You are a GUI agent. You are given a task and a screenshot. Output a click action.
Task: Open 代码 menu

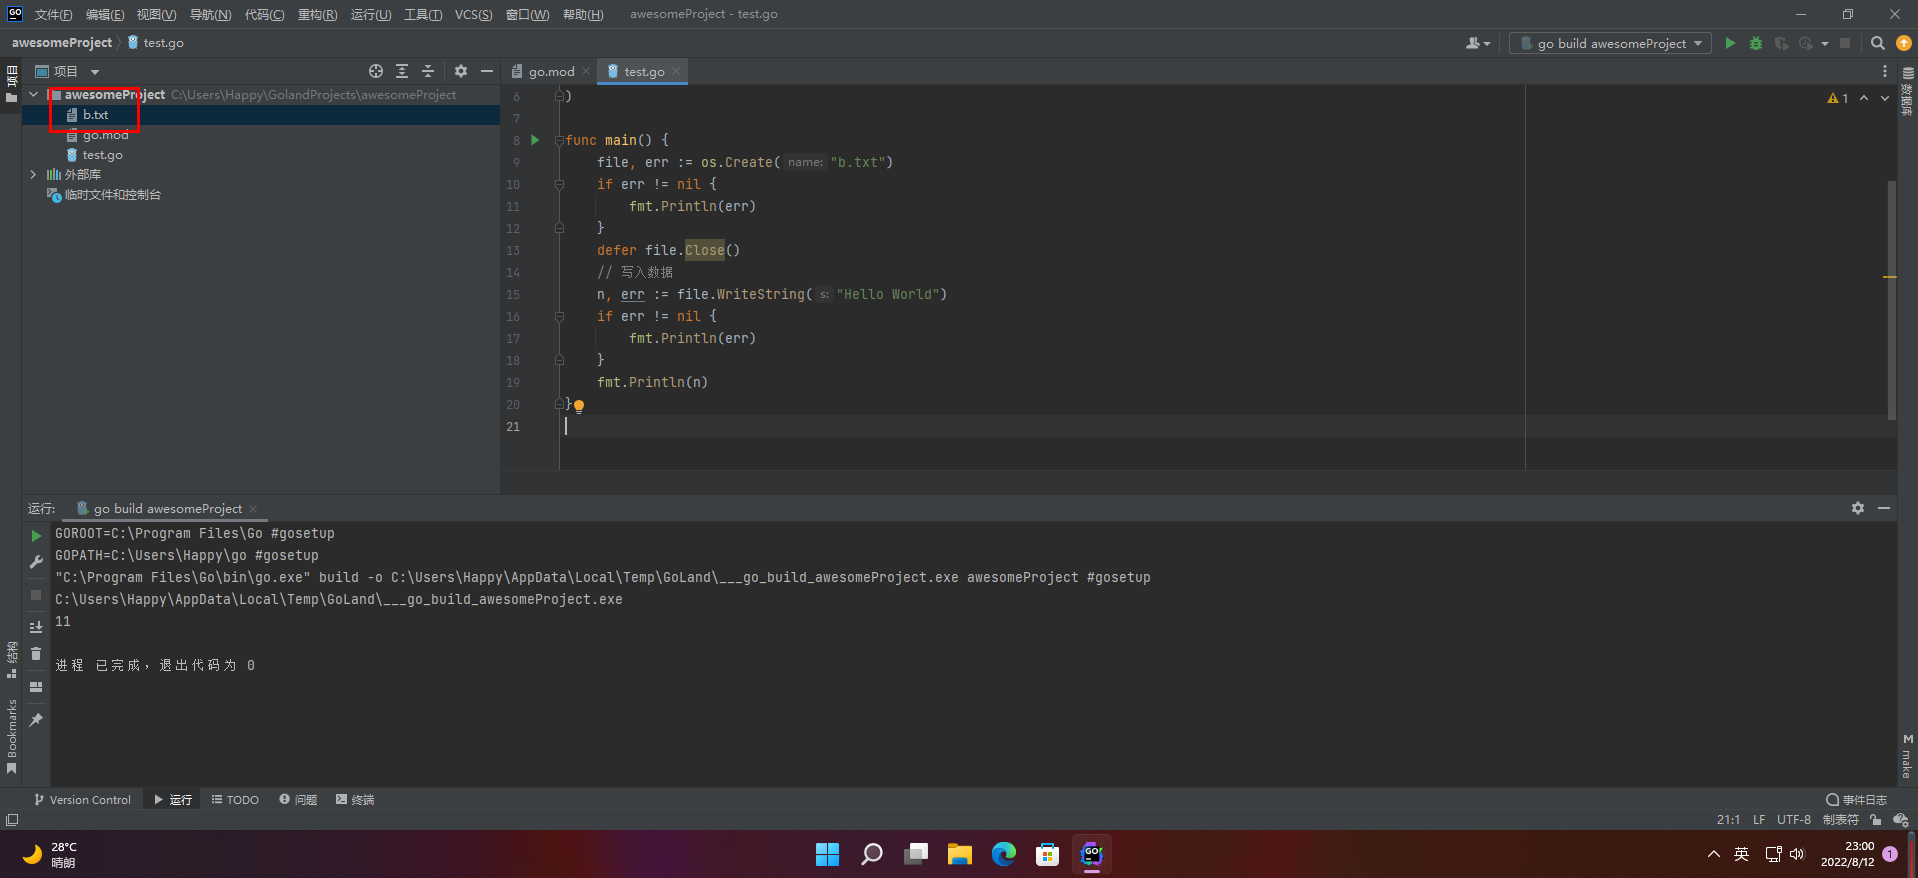click(x=264, y=14)
